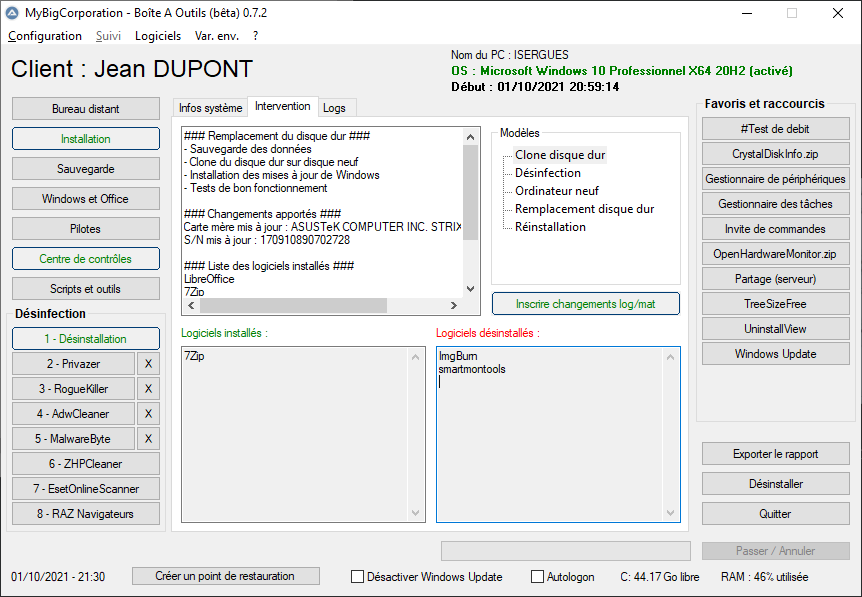Click the intervention text left-scroll arrow
The width and height of the screenshot is (862, 597).
(x=191, y=305)
